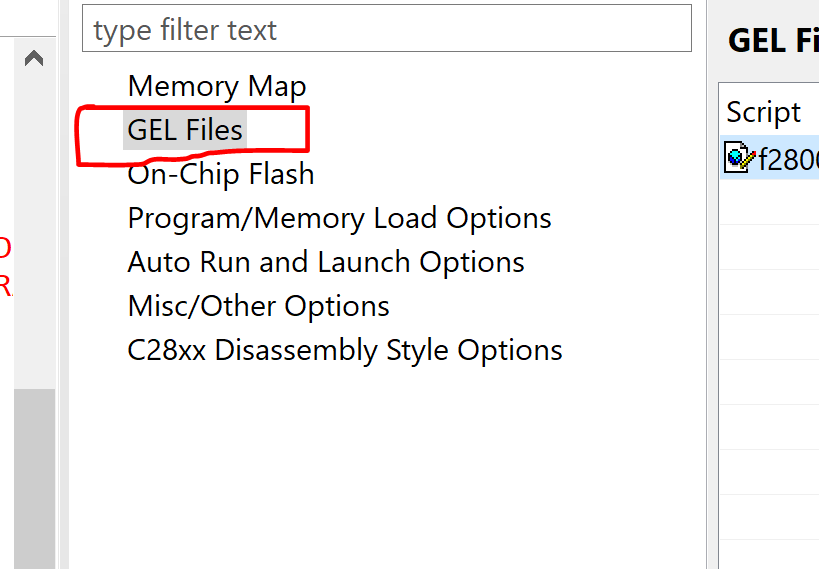Click the GEL Files panel heading
This screenshot has height=569, width=819.
(x=773, y=41)
